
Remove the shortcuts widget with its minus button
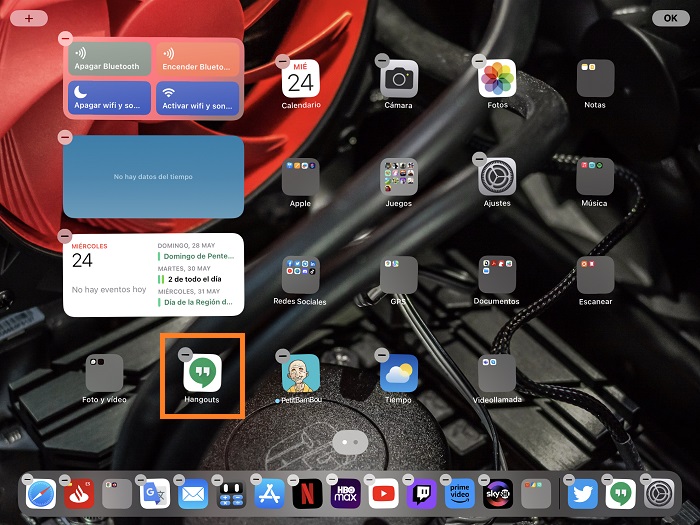65,39
